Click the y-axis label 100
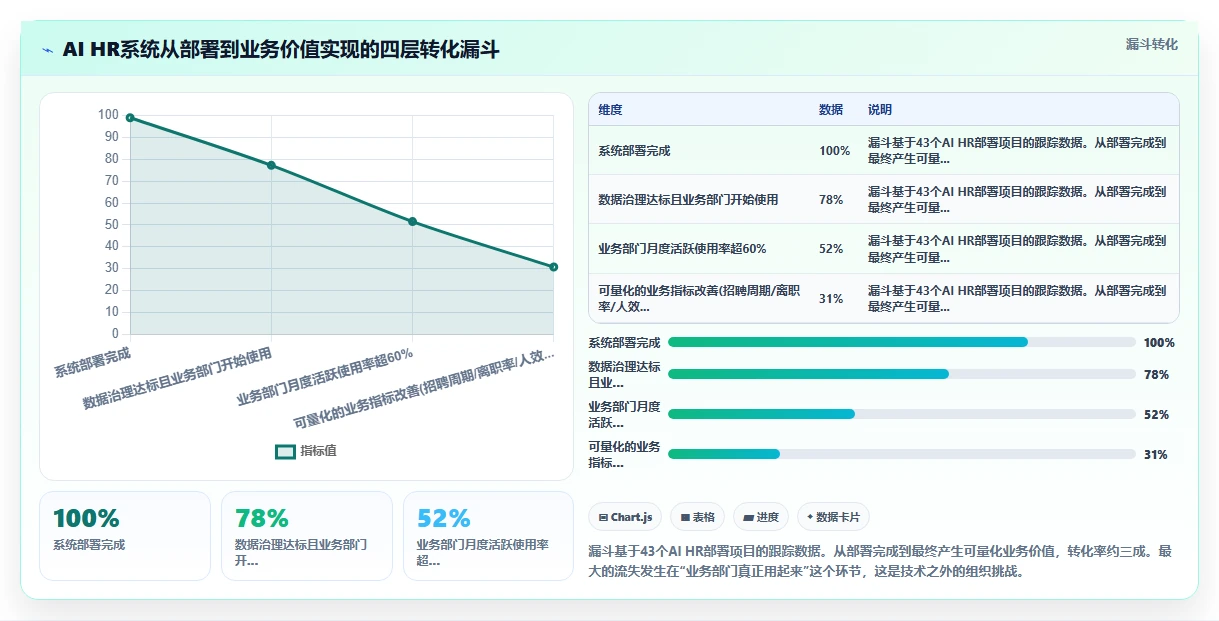 [x=108, y=115]
